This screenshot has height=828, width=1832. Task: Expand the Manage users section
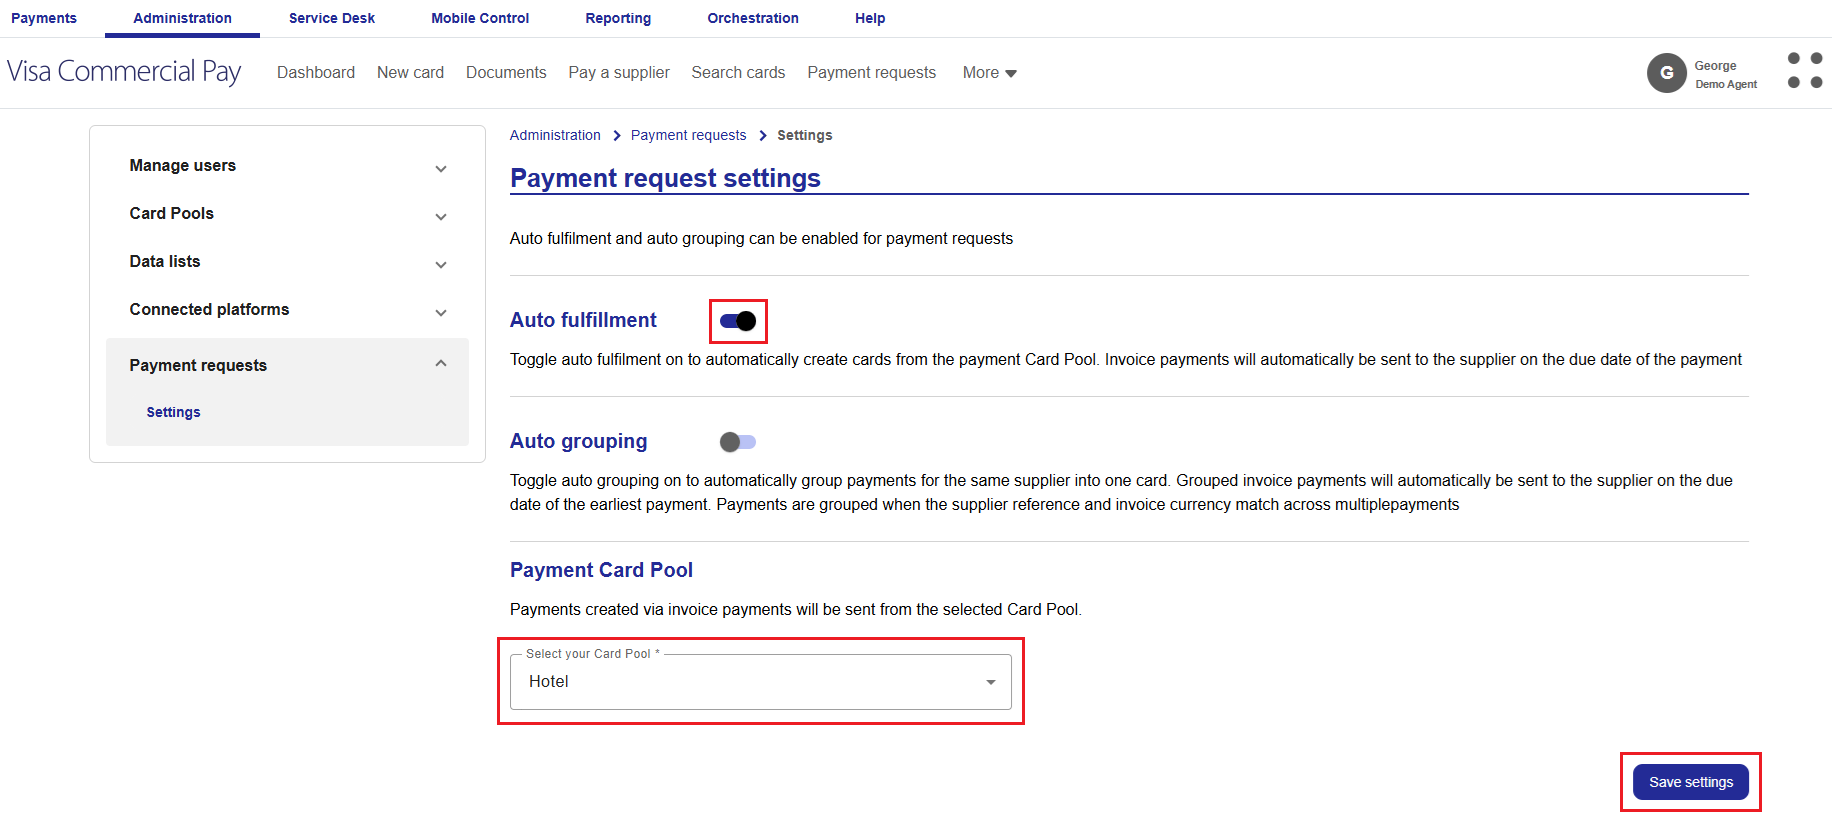[x=288, y=166]
